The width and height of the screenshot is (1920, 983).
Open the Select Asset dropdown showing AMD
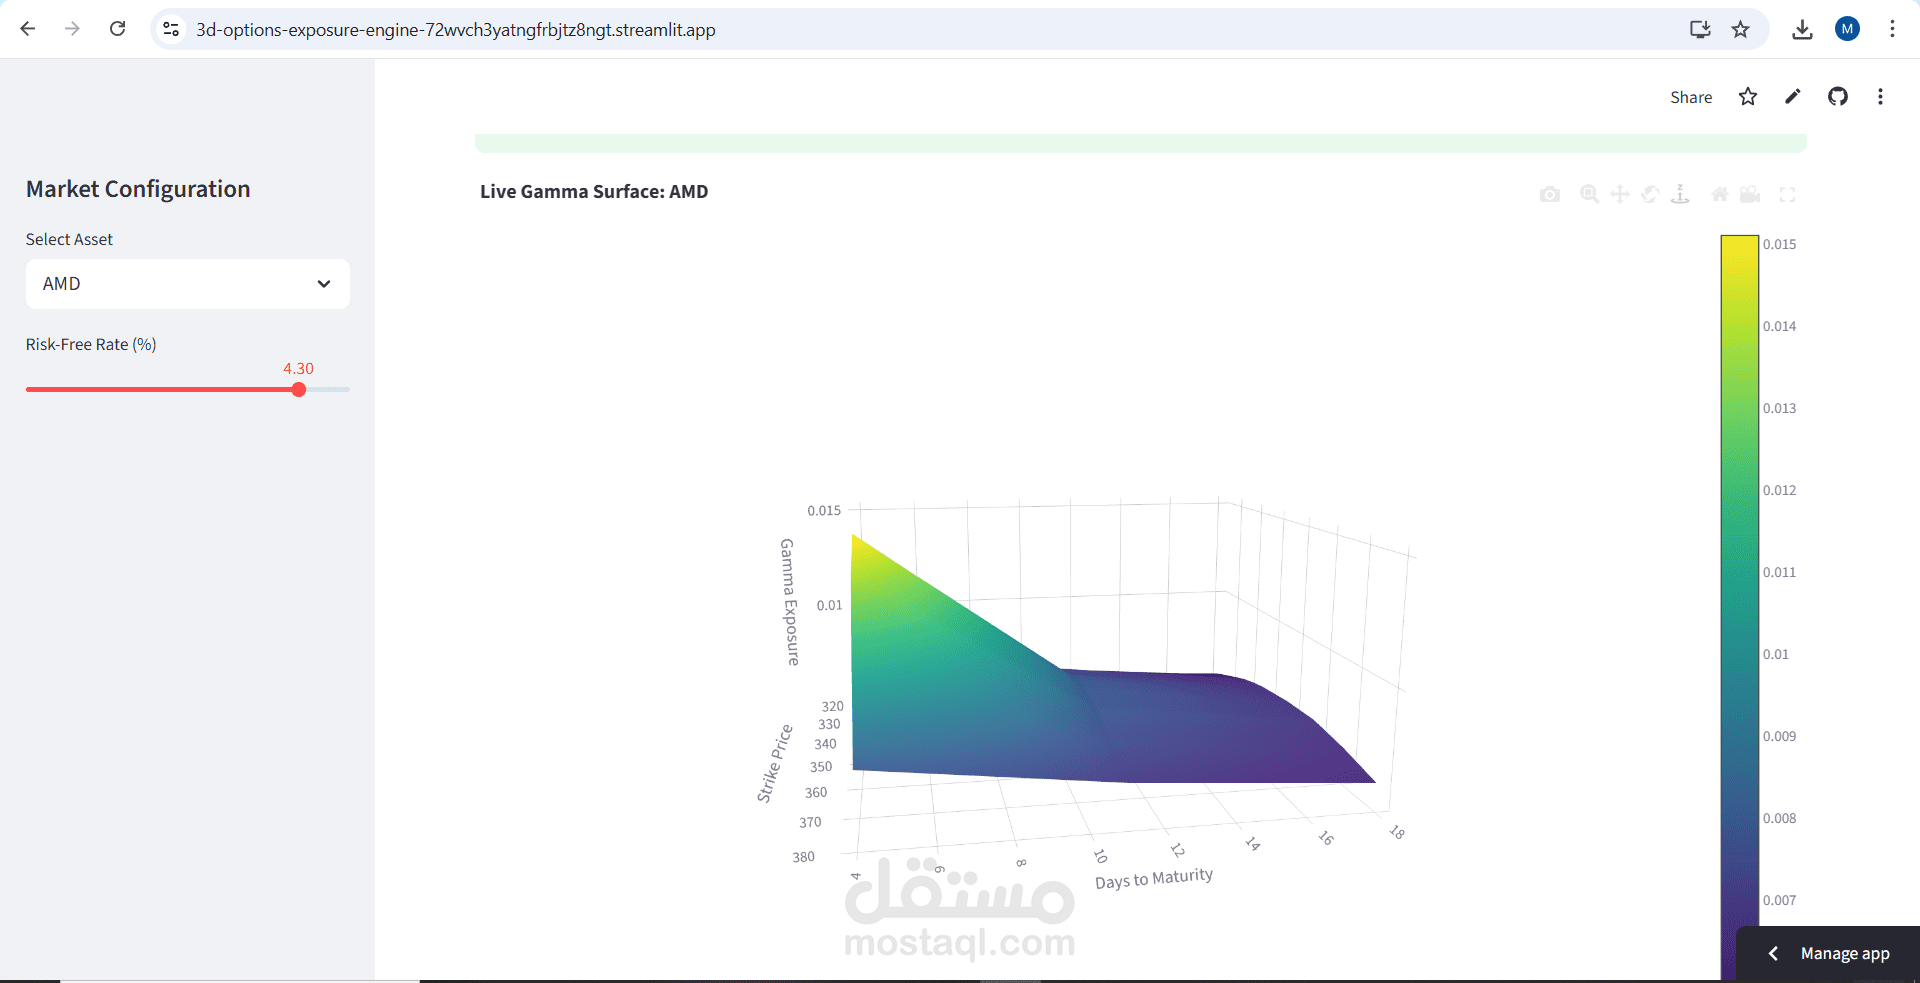pyautogui.click(x=188, y=284)
